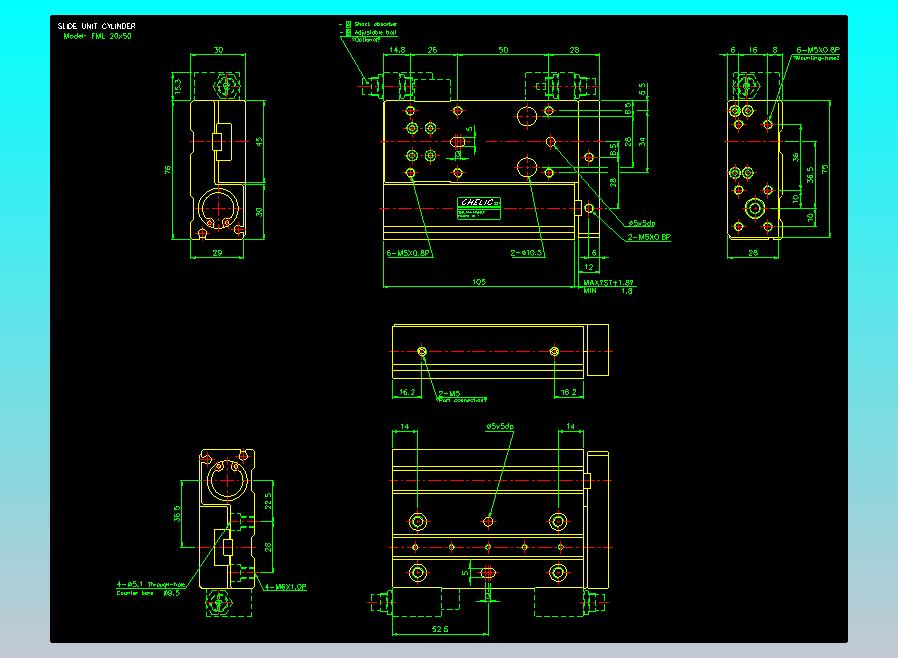Select the 12 dimension value
The height and width of the screenshot is (658, 898).
tap(589, 267)
